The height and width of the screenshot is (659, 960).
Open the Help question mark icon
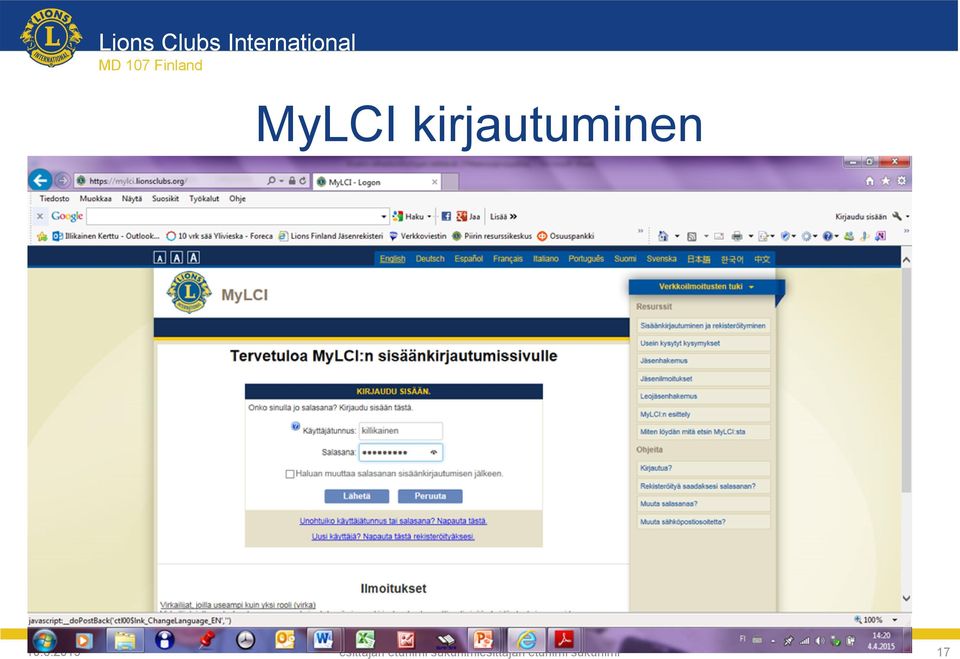coord(828,236)
